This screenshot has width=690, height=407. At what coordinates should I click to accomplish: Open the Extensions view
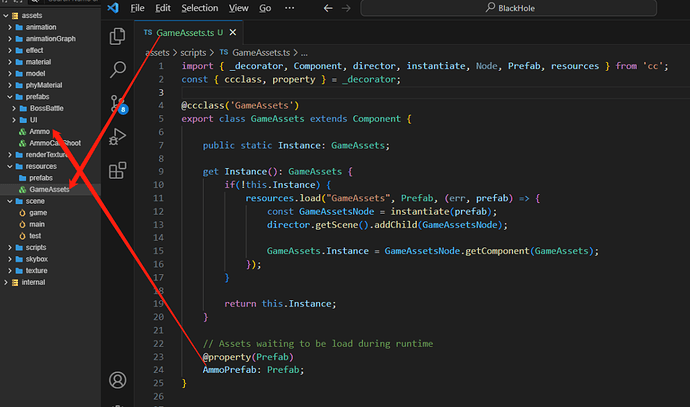point(118,169)
